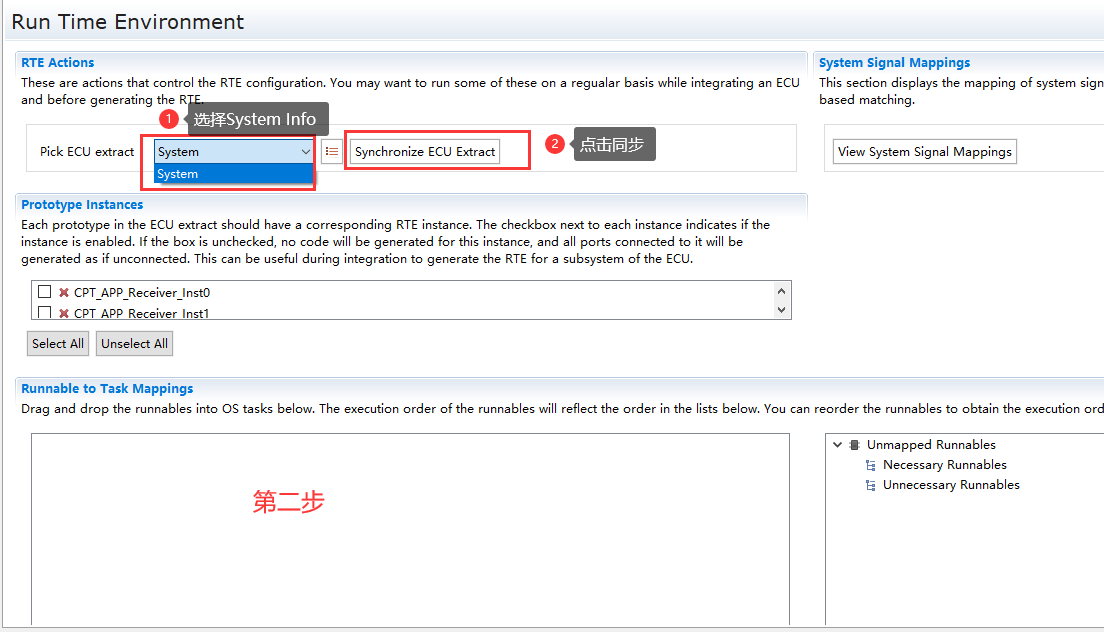Click the empty OS task mapping area
This screenshot has width=1104, height=632.
click(x=410, y=560)
